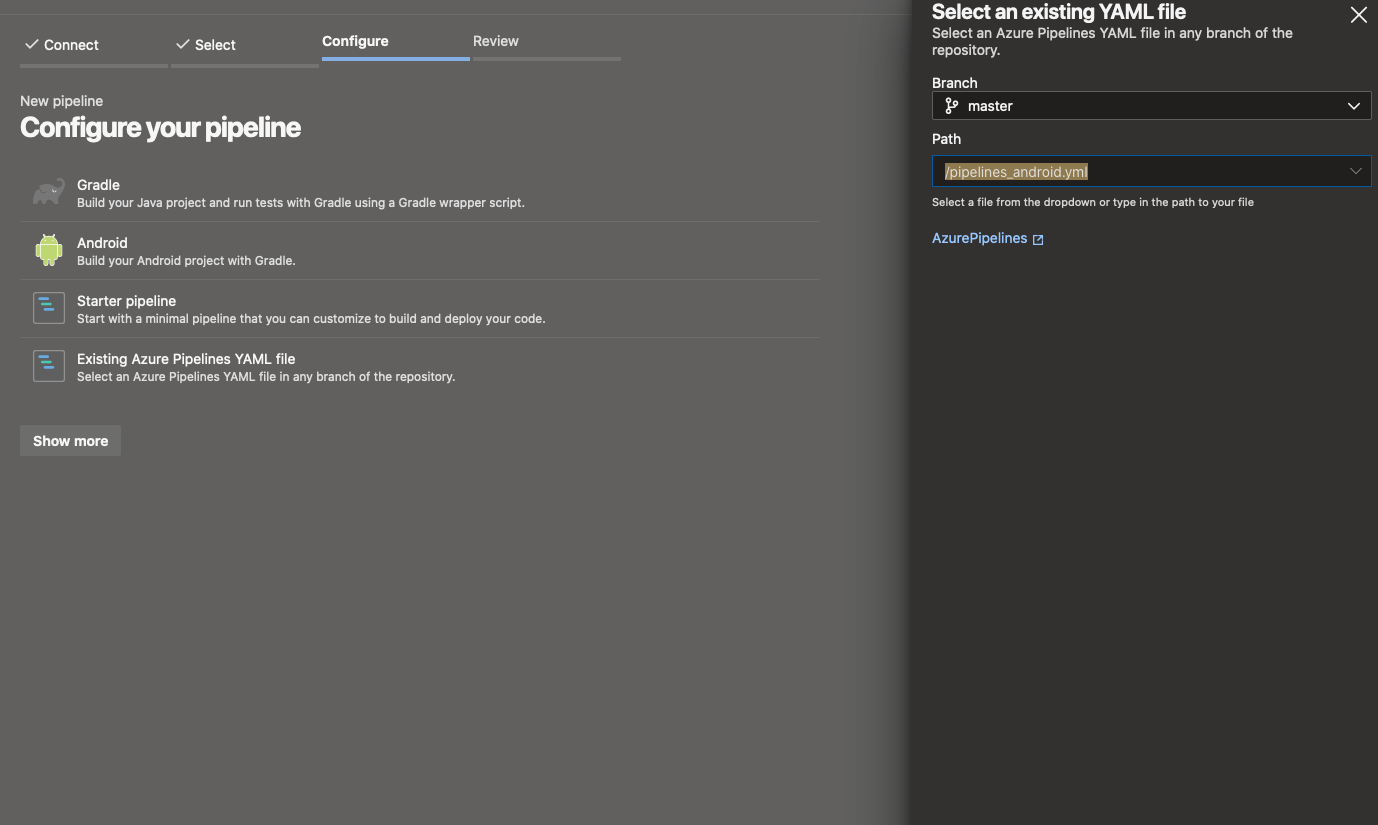
Task: Choose the Starter pipeline option
Action: pos(420,309)
